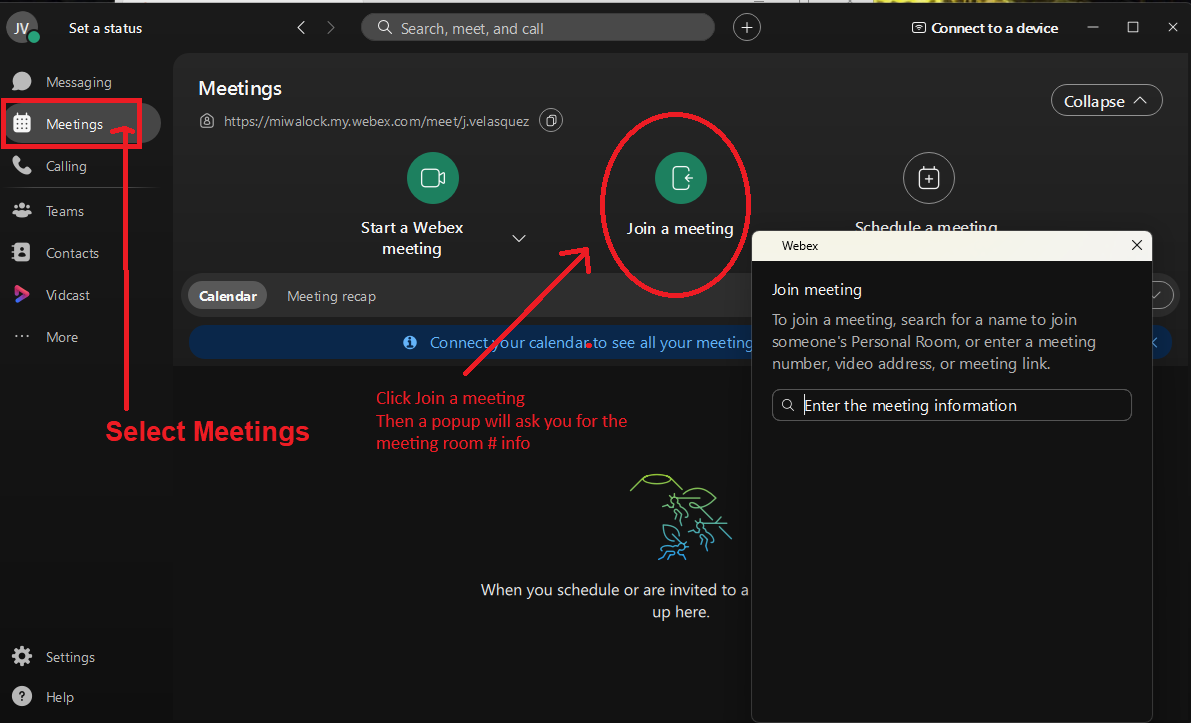Click the Enter the meeting information field

[x=960, y=405]
